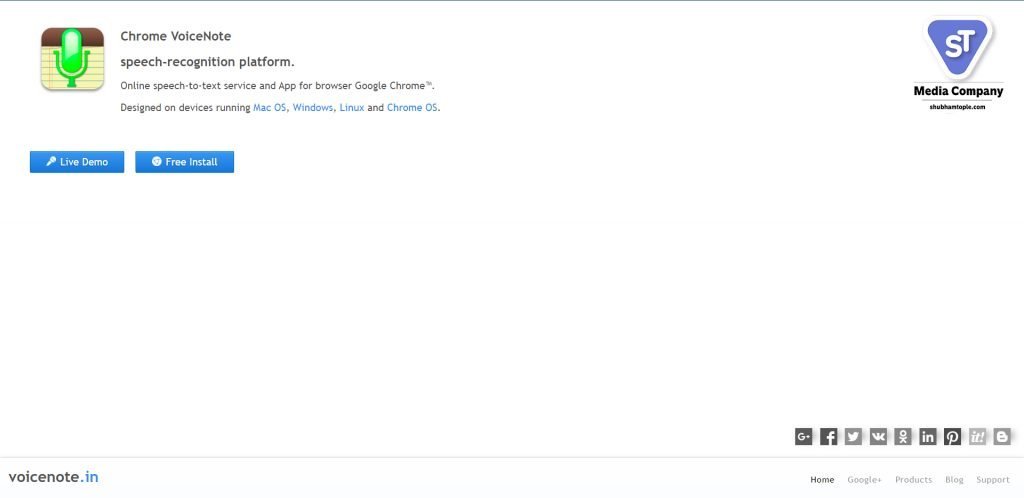Image resolution: width=1024 pixels, height=498 pixels.
Task: Click the 'Online speech-to-text service' description line
Action: [x=278, y=86]
